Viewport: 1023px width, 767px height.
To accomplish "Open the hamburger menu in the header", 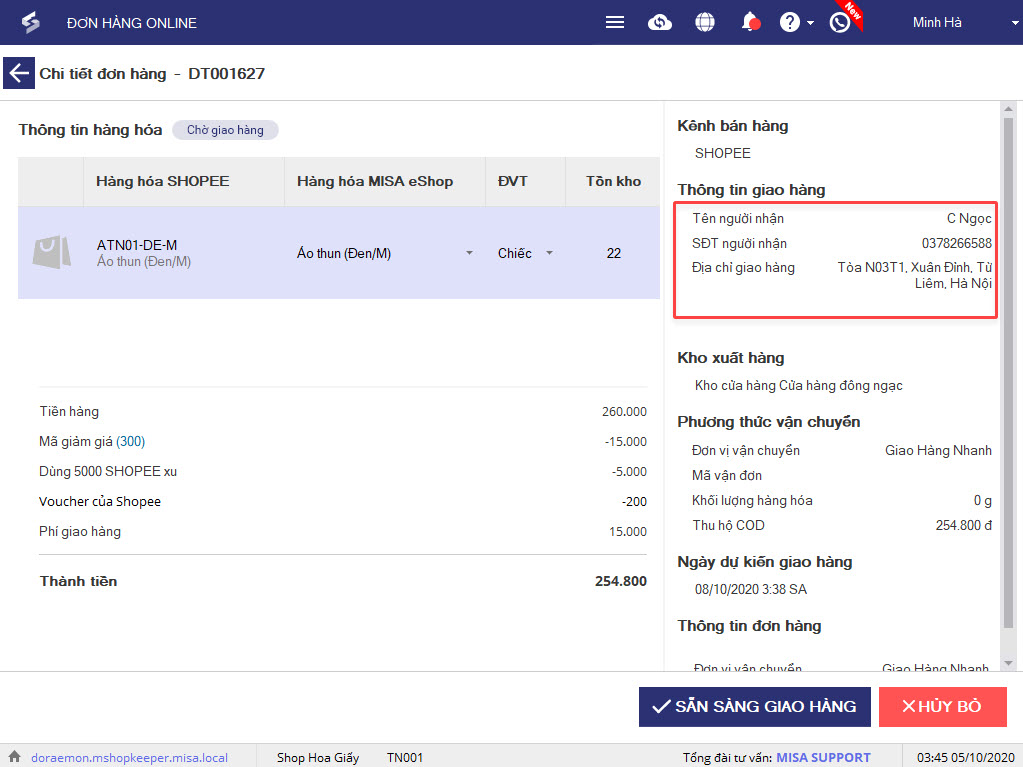I will pos(615,23).
